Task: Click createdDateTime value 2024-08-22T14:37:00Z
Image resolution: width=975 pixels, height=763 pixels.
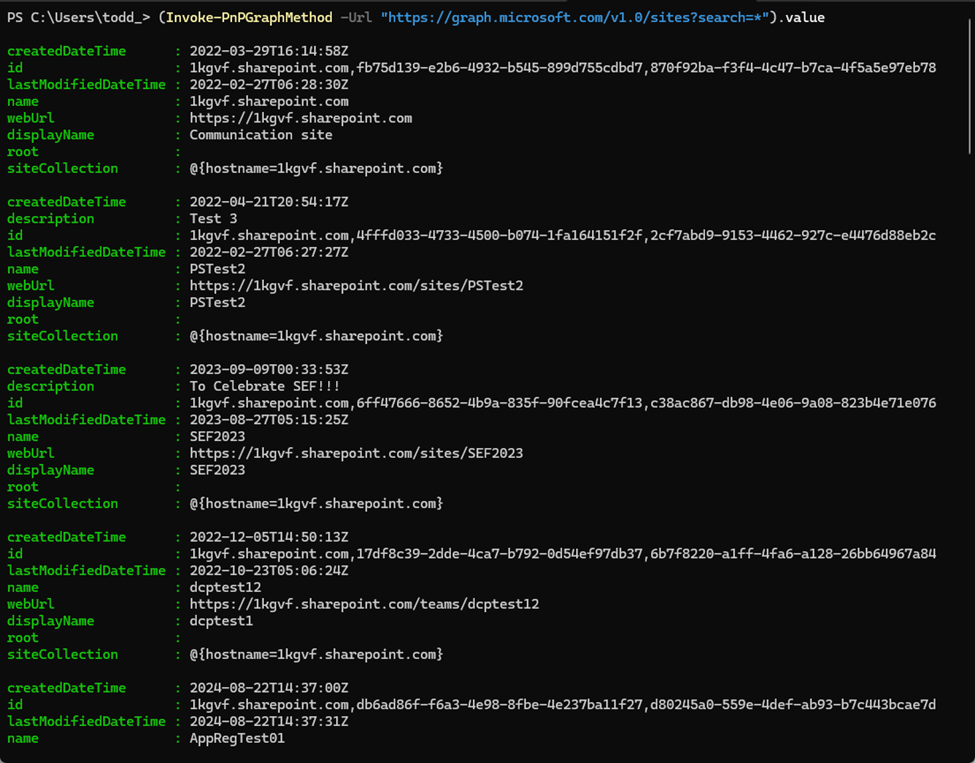Action: (269, 688)
